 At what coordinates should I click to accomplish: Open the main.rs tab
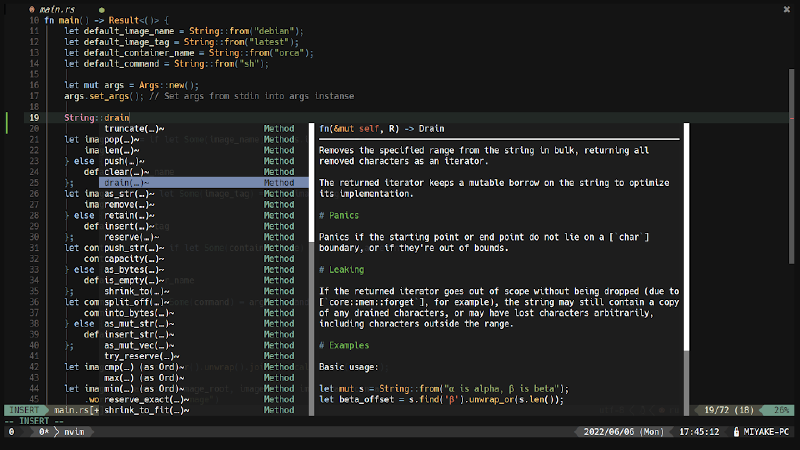[x=53, y=9]
